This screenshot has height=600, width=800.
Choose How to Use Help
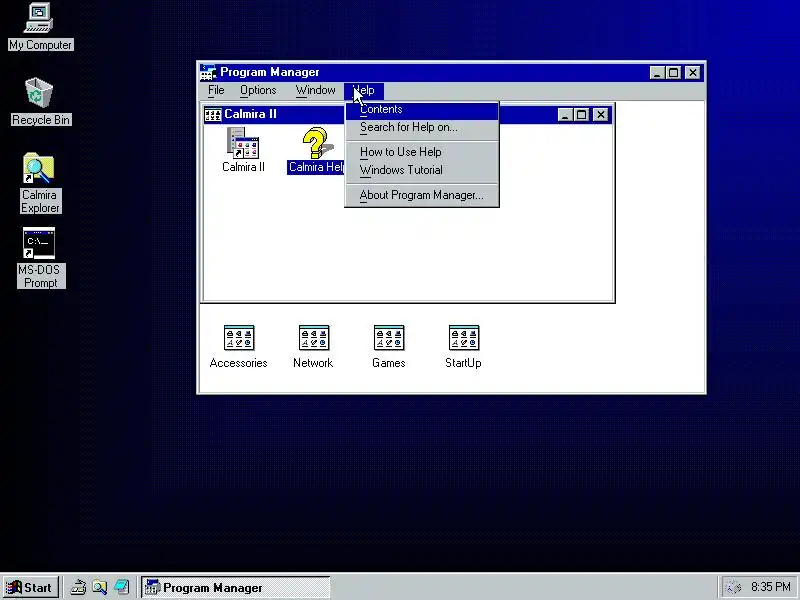422,152
